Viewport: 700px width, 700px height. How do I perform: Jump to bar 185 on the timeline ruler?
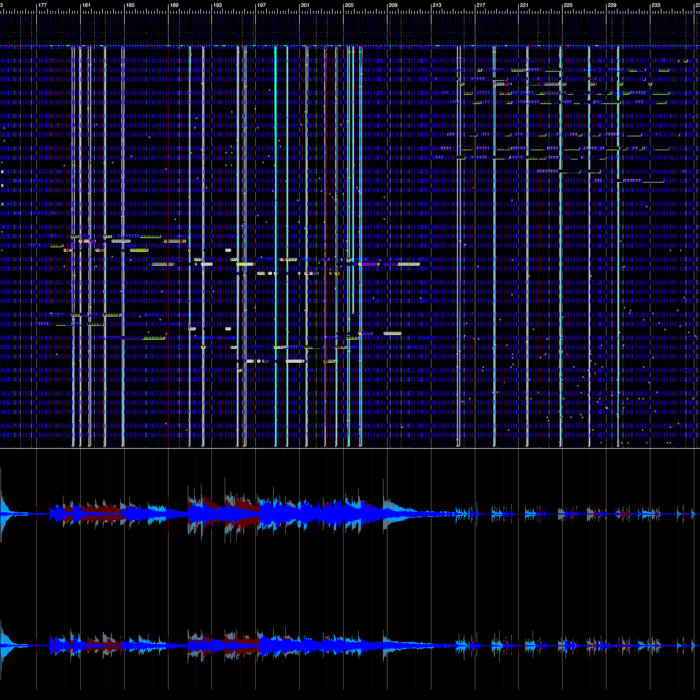pos(130,5)
